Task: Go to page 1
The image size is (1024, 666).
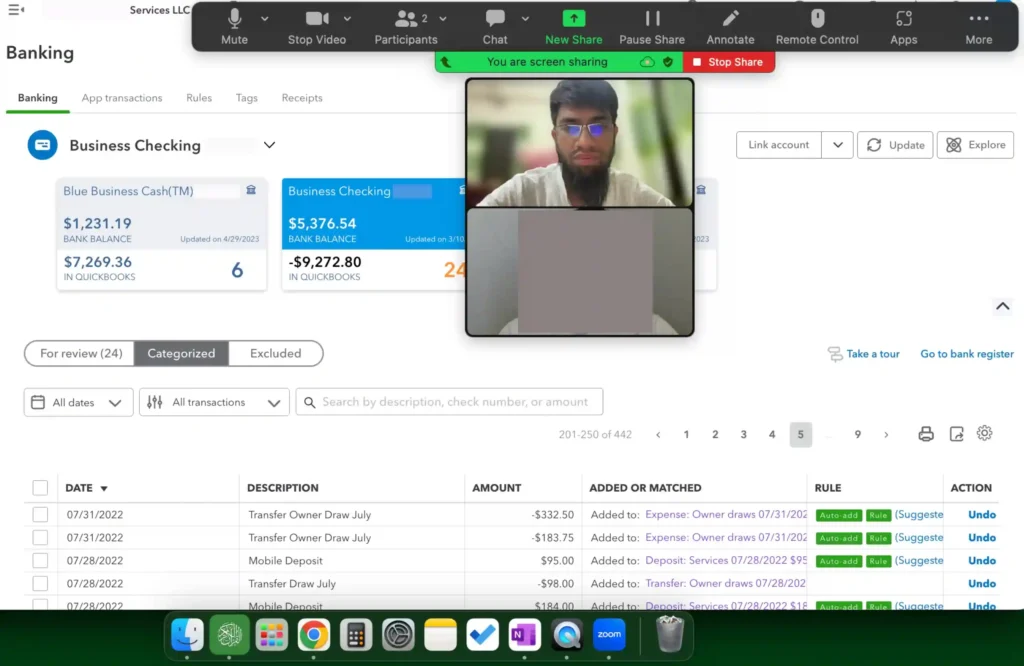Action: (686, 435)
